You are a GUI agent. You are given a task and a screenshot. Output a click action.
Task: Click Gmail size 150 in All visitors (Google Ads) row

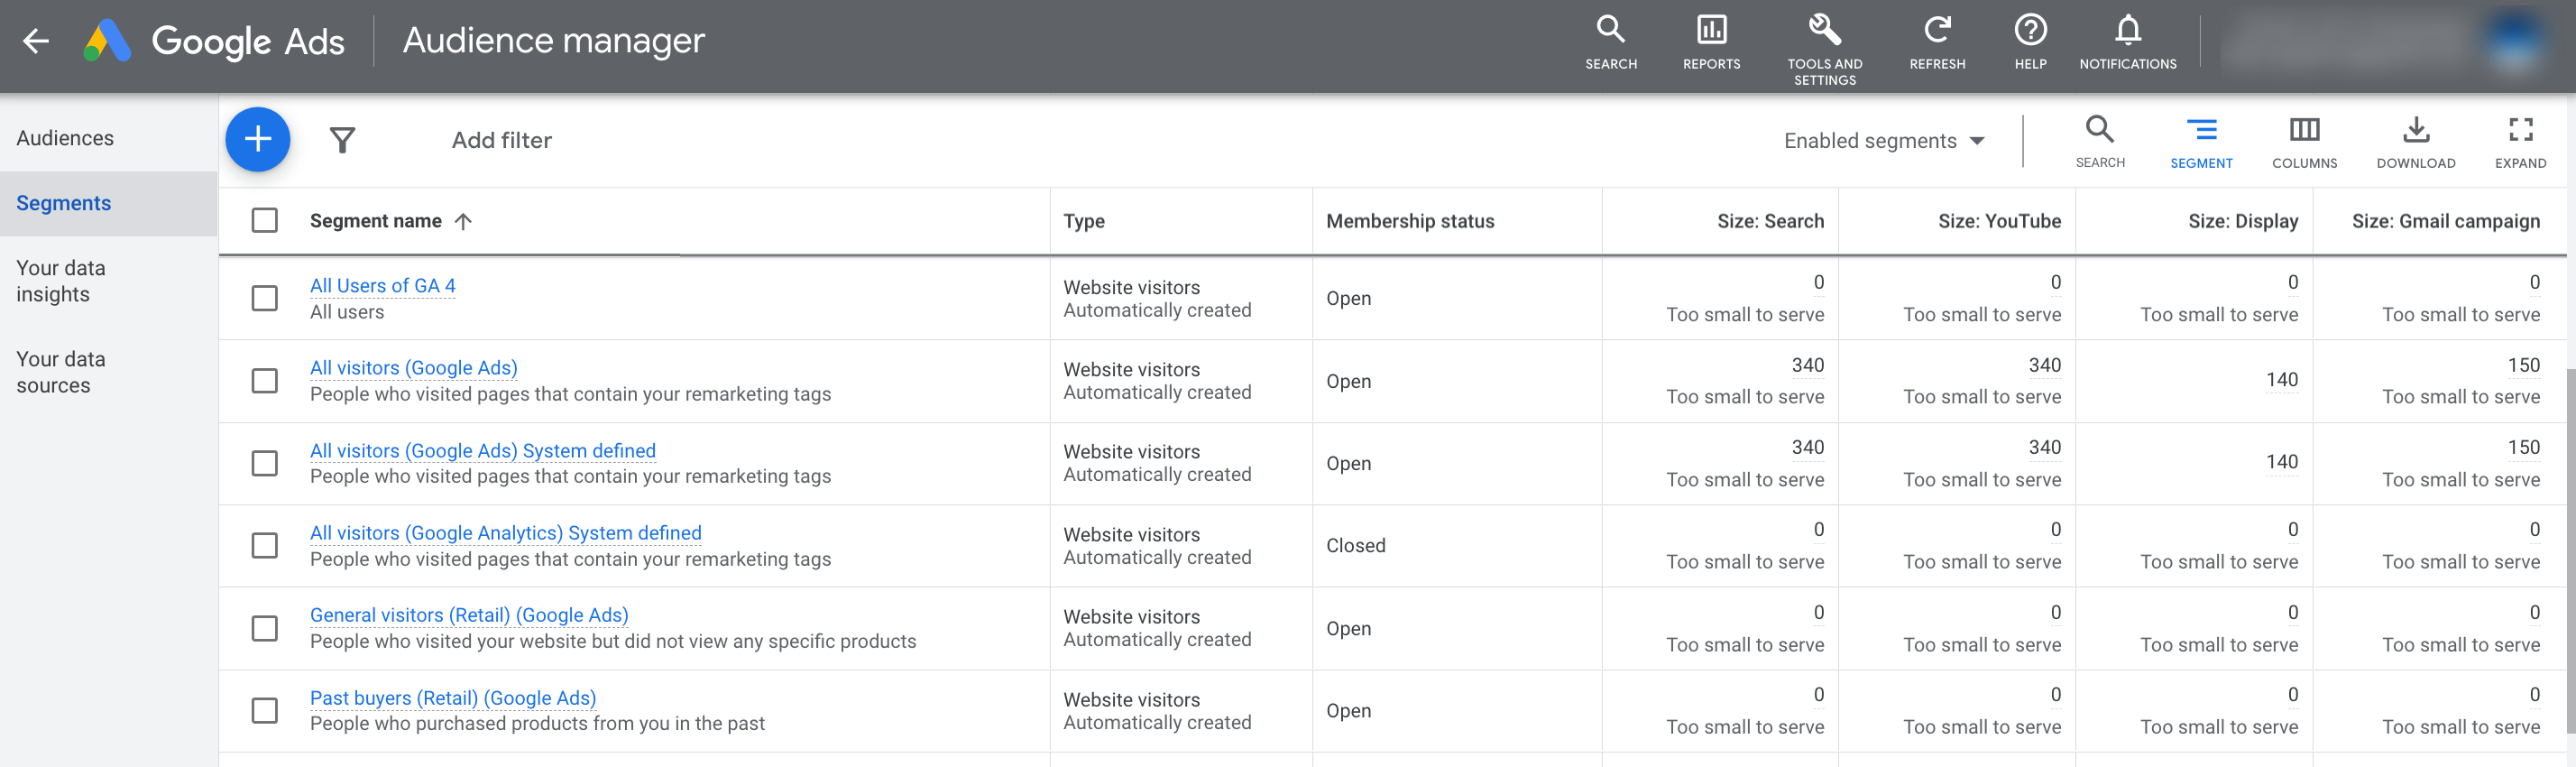click(x=2523, y=365)
